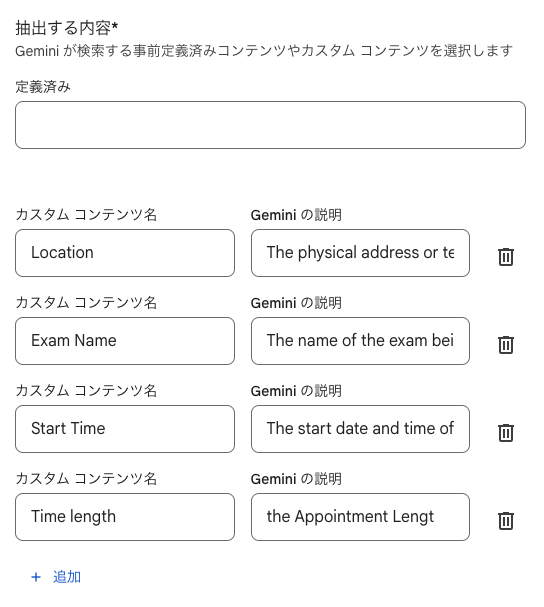The width and height of the screenshot is (544, 607).
Task: Focus the Start Time name field
Action: tap(125, 429)
